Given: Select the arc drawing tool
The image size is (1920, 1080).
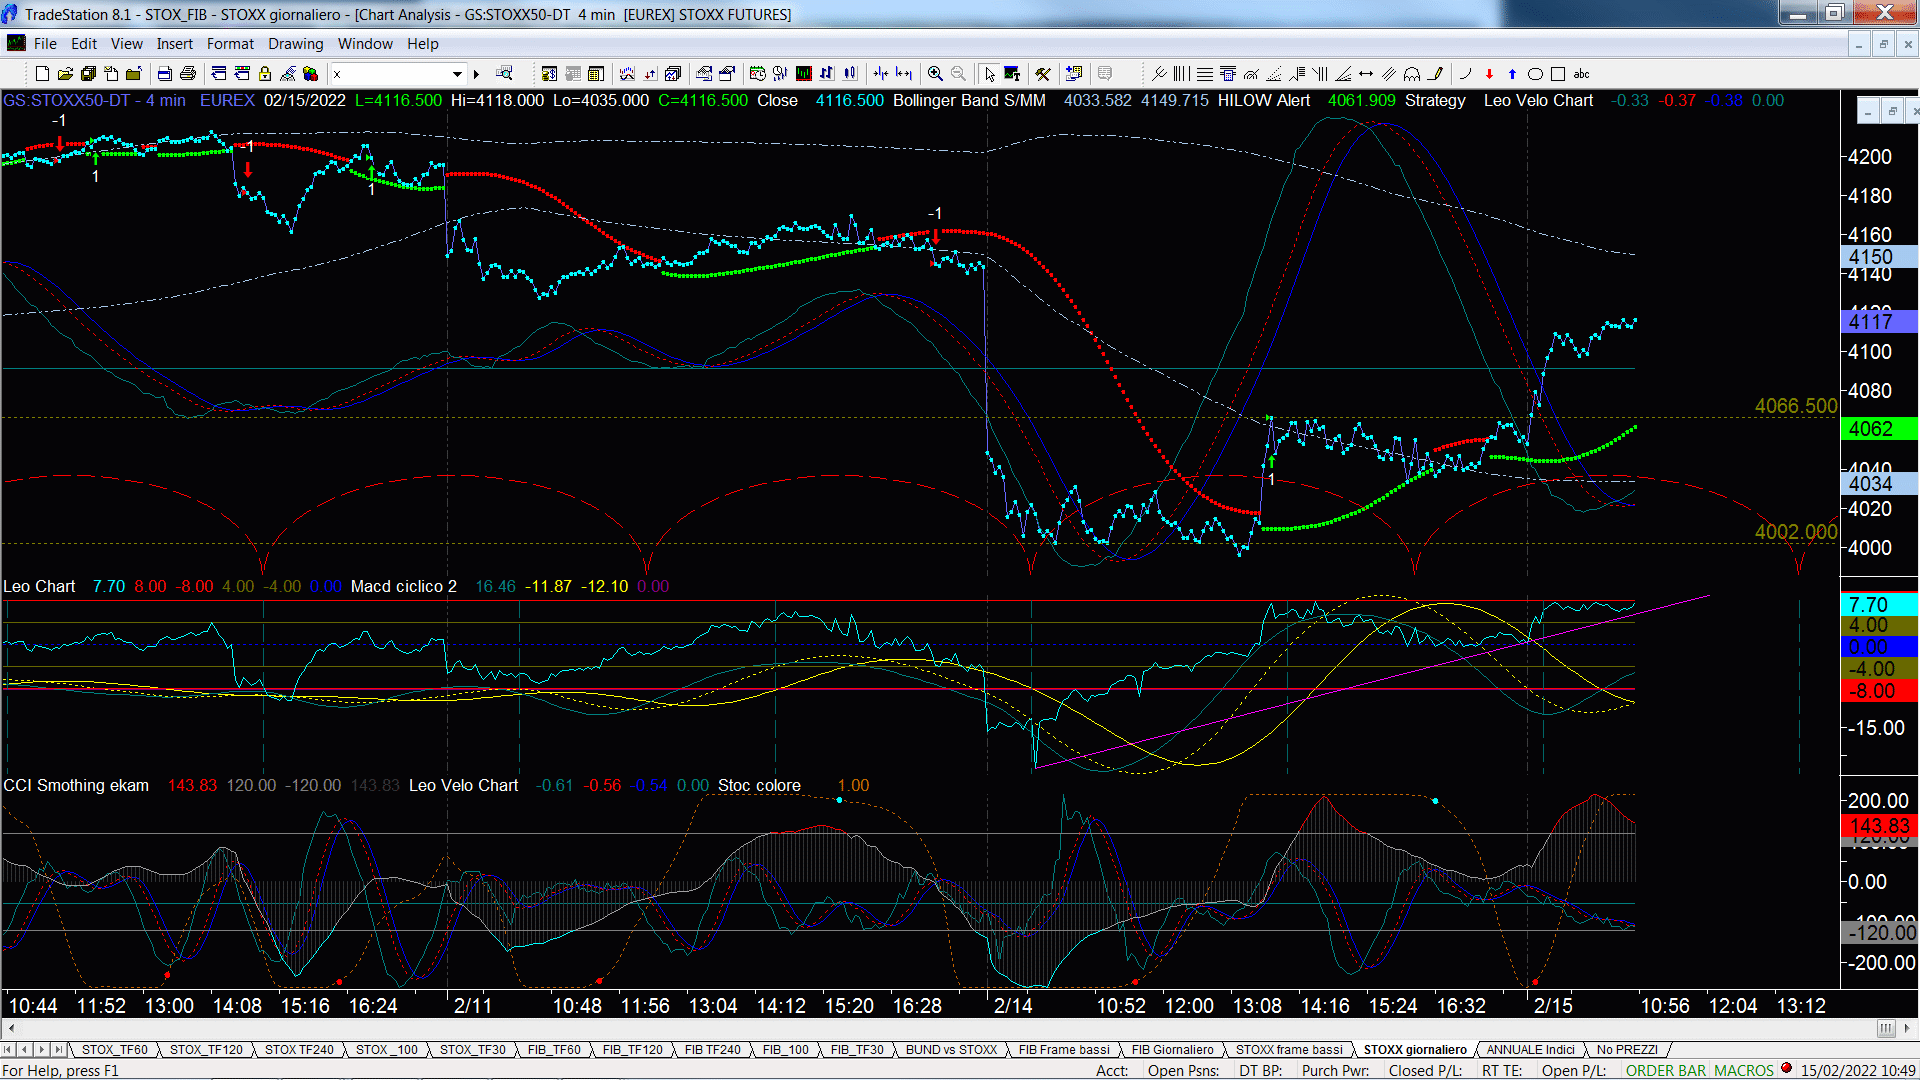Looking at the screenshot, I should pyautogui.click(x=1466, y=74).
